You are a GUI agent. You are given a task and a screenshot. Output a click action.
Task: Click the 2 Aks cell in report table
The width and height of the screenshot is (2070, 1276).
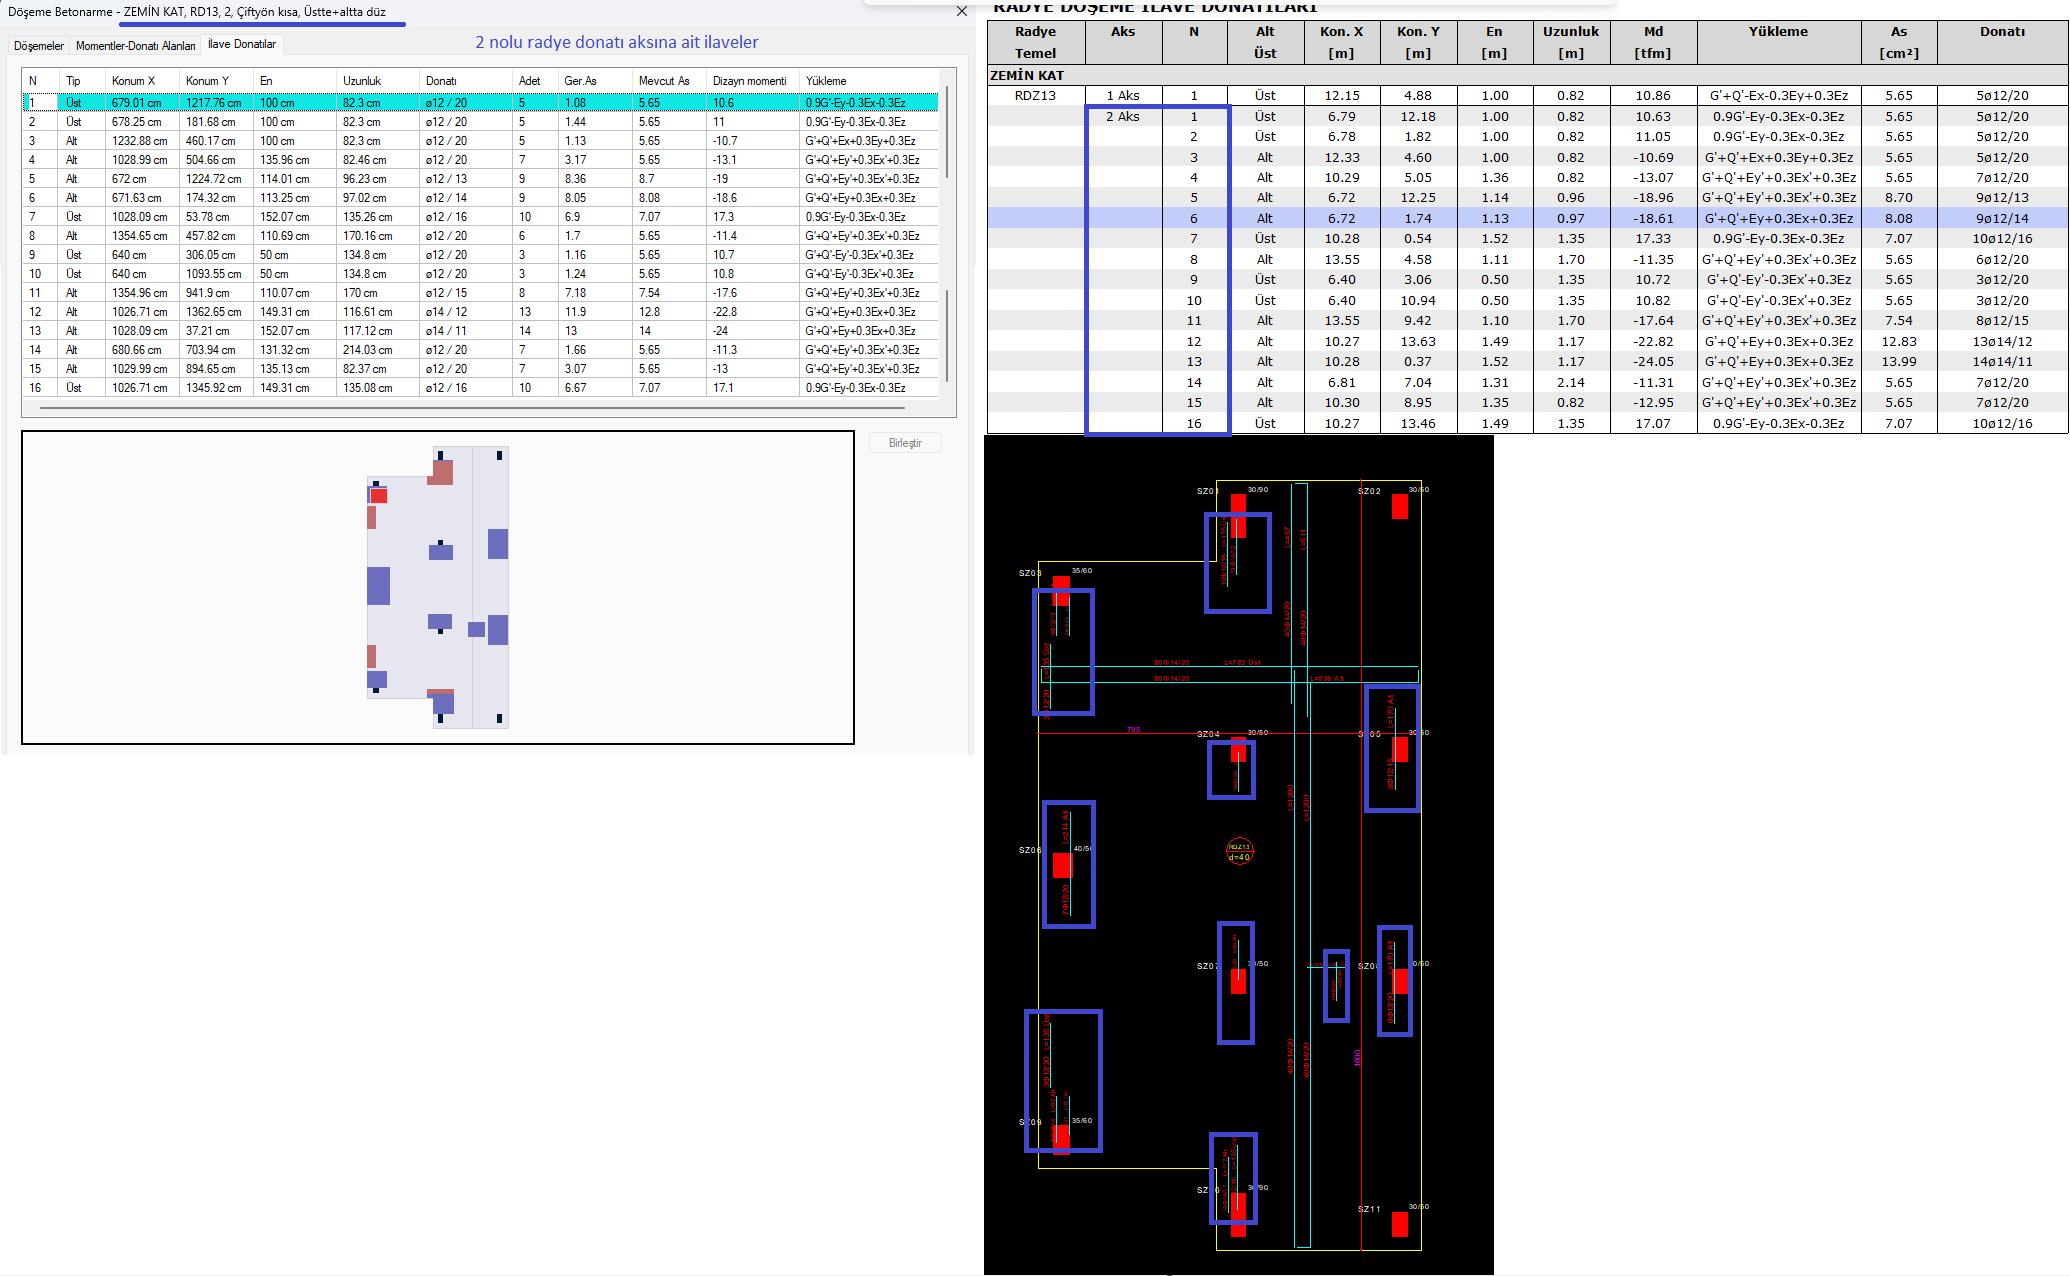[1123, 117]
